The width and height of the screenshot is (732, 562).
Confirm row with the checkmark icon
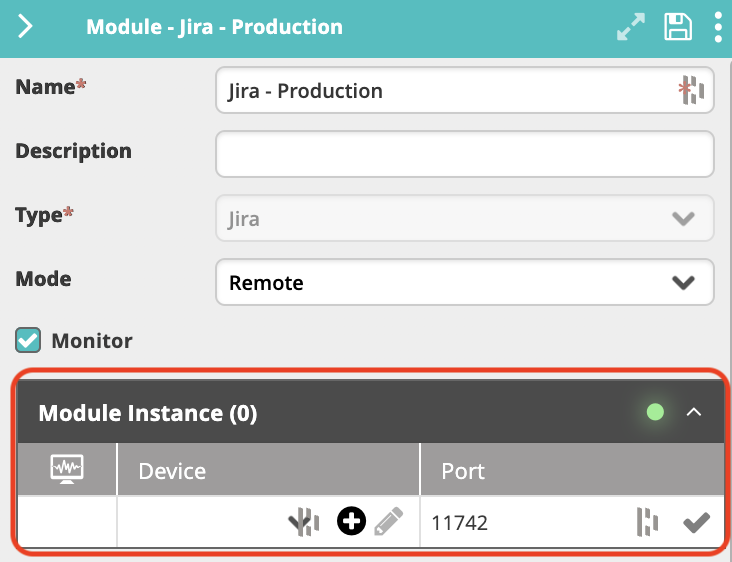pos(696,522)
